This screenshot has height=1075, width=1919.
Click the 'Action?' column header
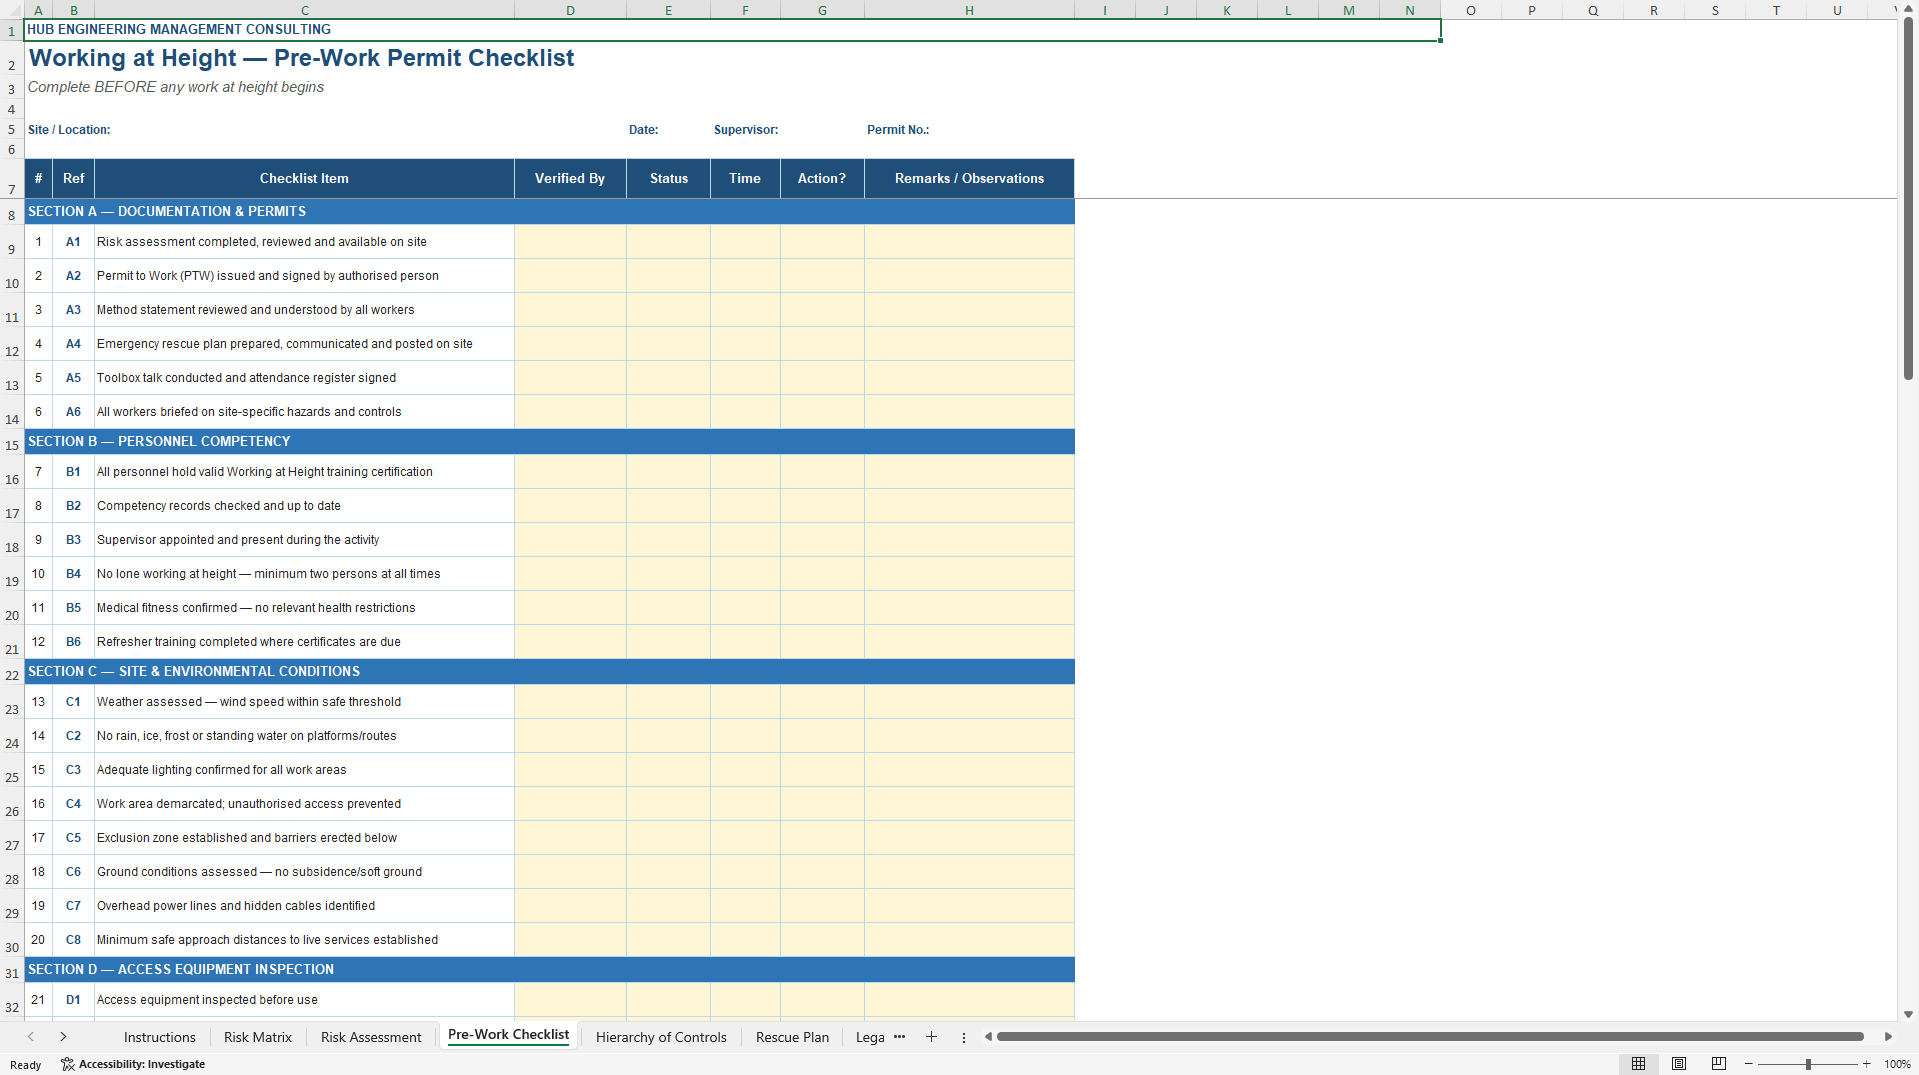822,179
